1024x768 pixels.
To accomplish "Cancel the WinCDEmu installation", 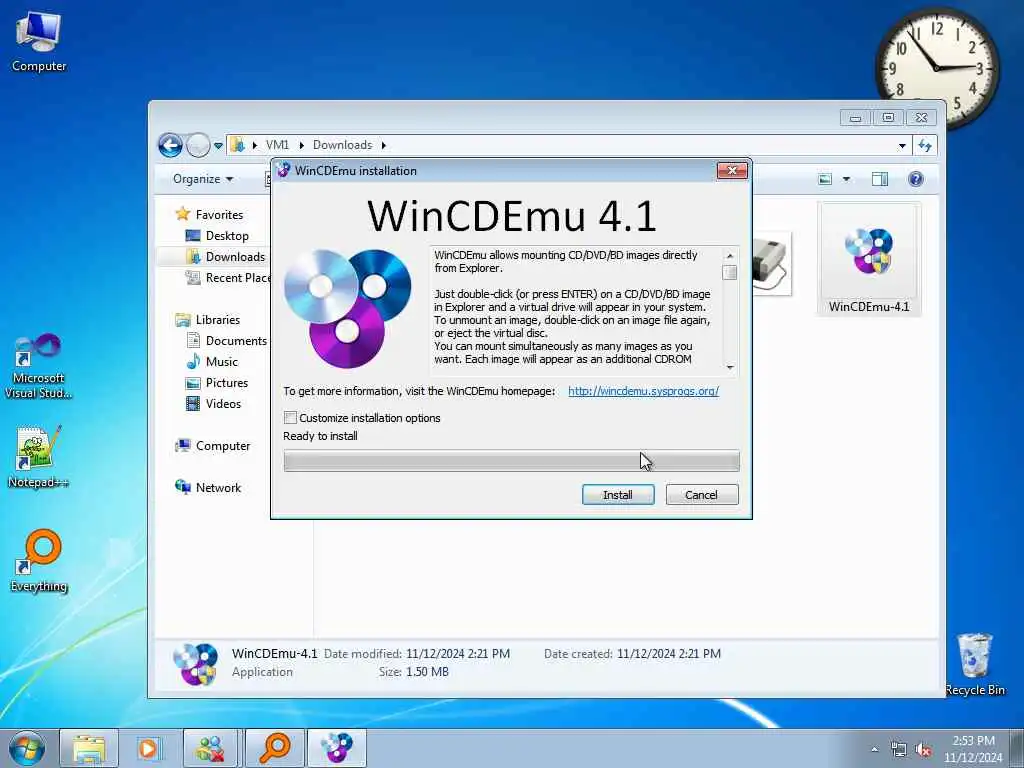I will [x=701, y=494].
